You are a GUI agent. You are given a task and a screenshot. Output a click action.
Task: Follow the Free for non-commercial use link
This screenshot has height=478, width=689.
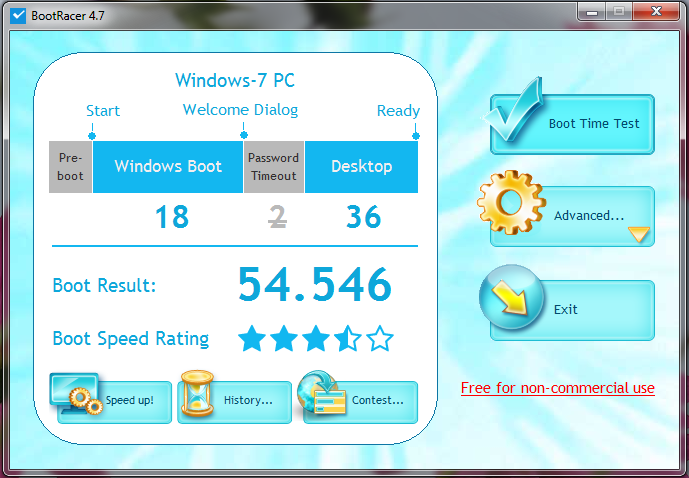click(x=558, y=388)
